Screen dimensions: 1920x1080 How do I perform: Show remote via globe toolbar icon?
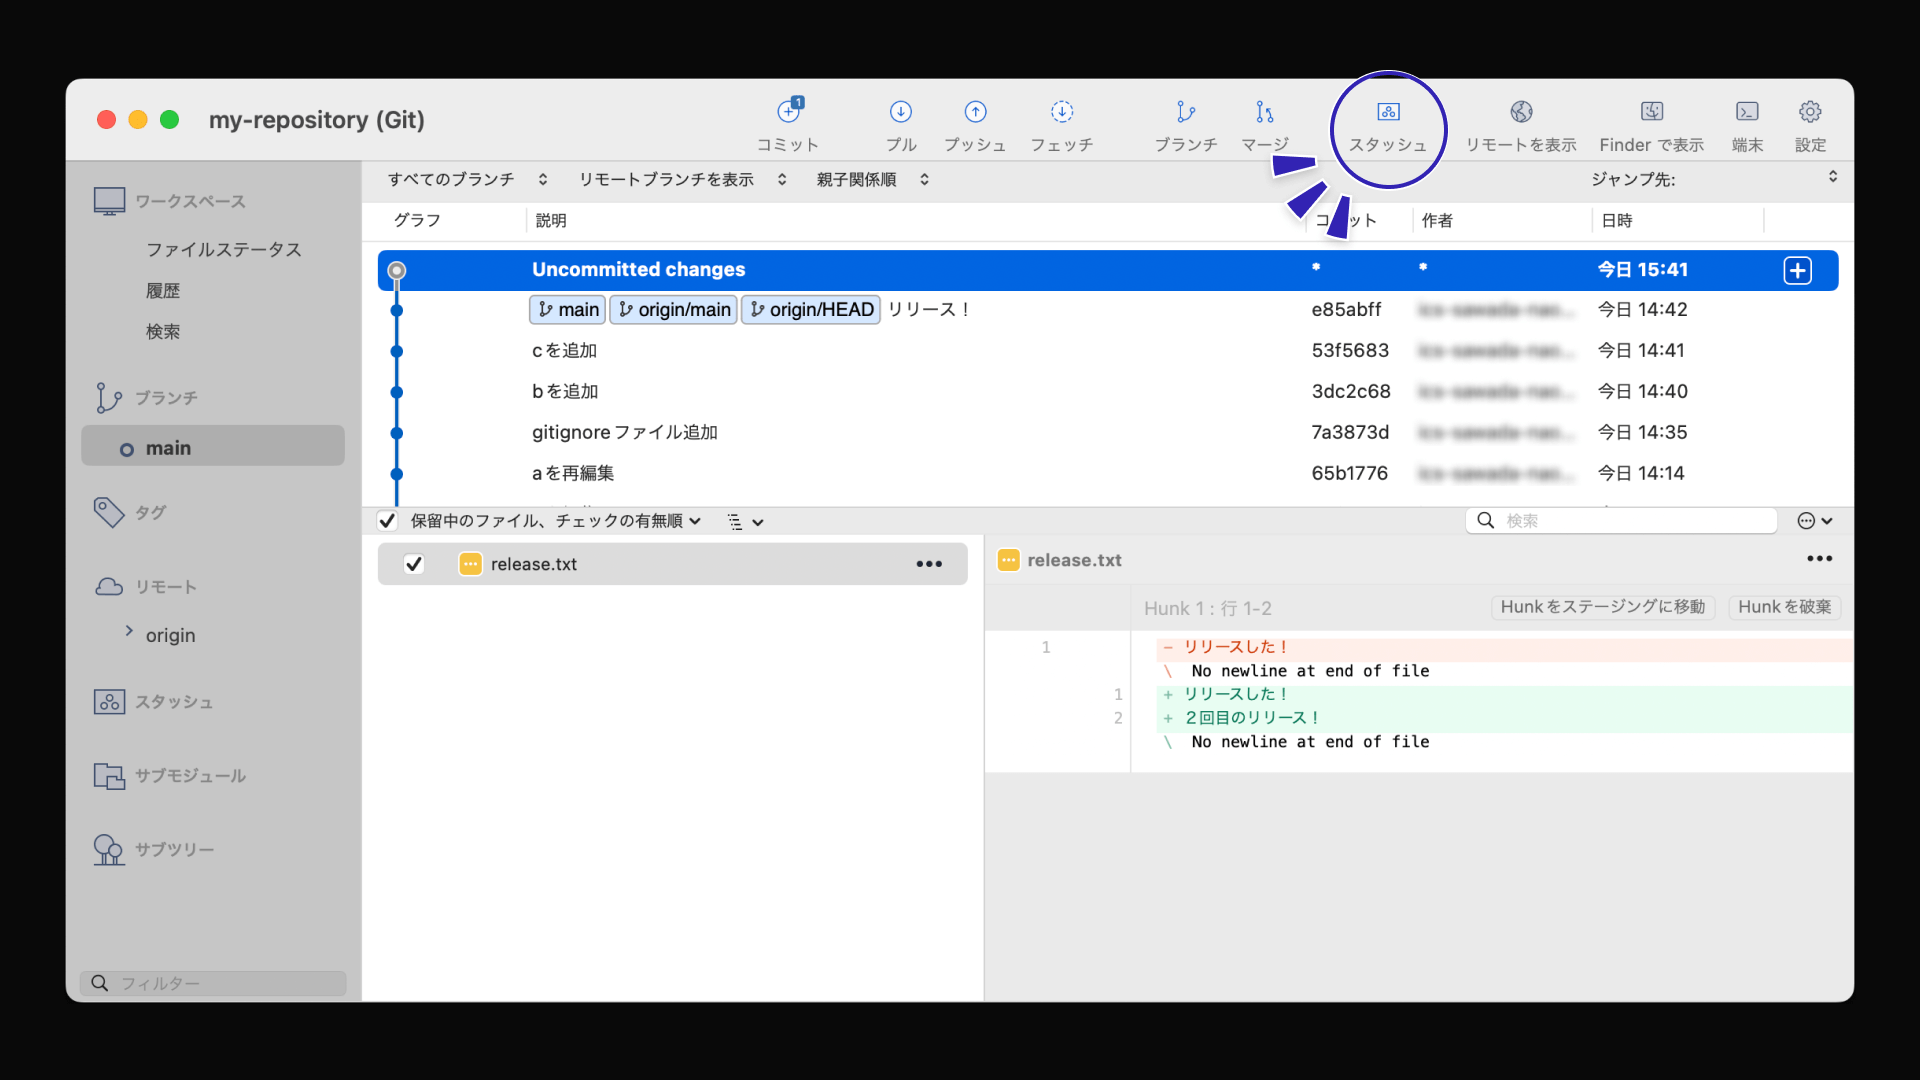(x=1521, y=111)
